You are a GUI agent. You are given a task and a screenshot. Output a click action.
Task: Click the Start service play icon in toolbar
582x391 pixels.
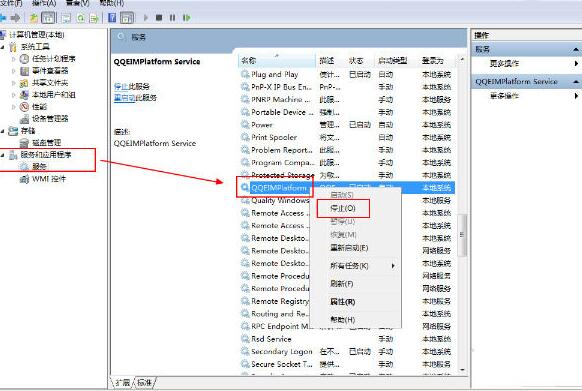pyautogui.click(x=146, y=17)
